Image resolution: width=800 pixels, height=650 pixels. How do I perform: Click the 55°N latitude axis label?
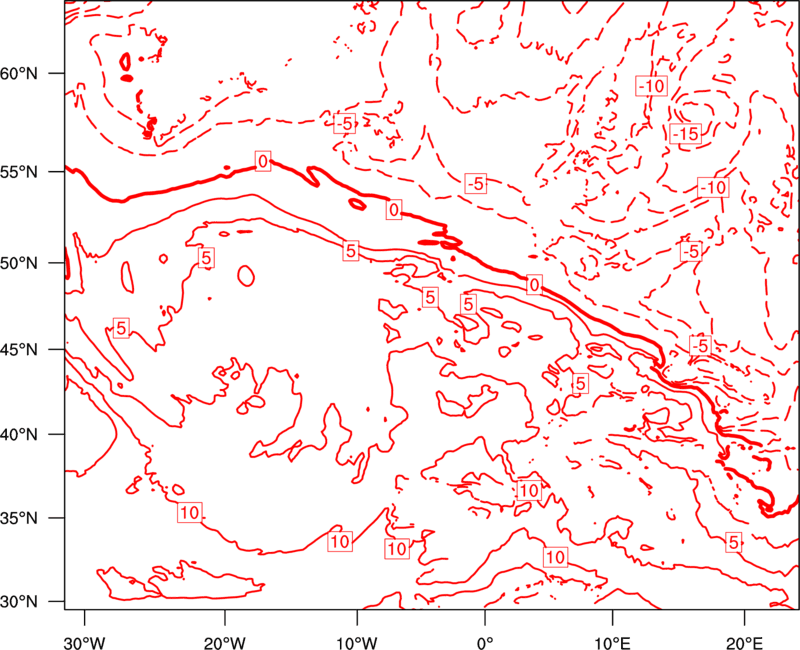(19, 171)
